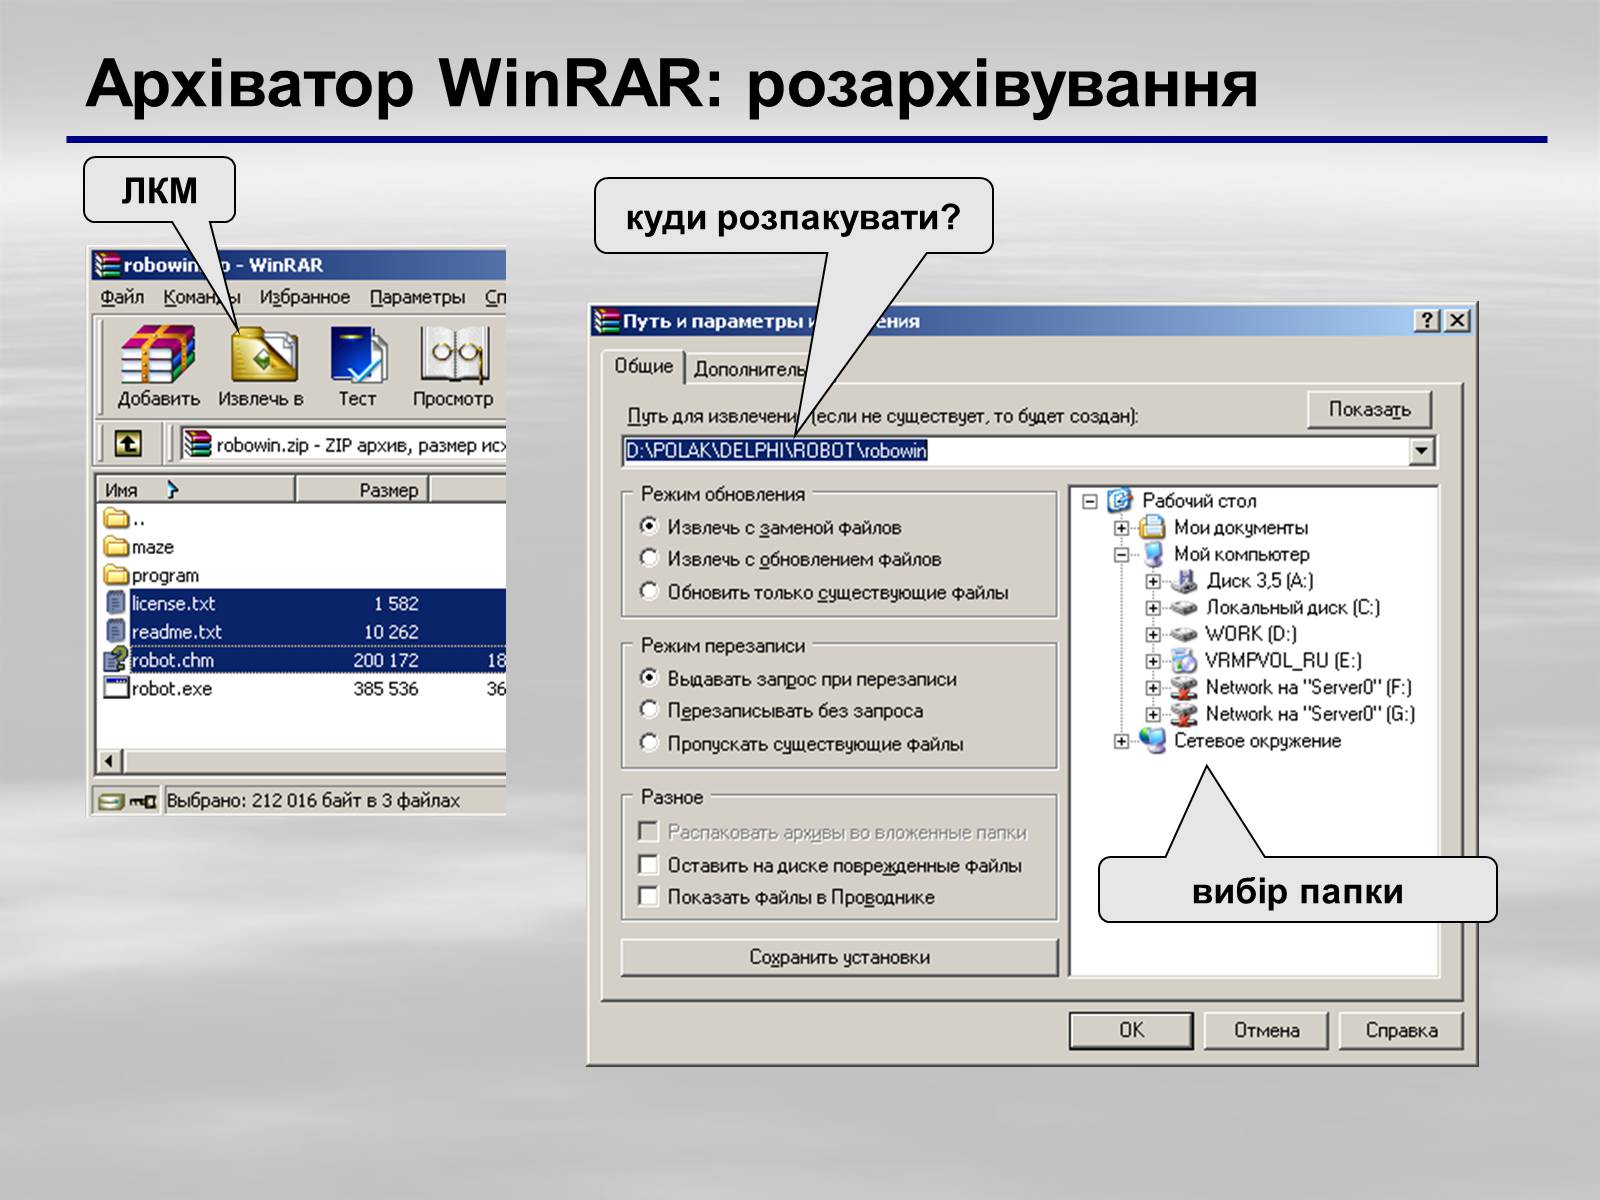
Task: Collapse the Мой компьютер tree node
Action: point(1121,554)
